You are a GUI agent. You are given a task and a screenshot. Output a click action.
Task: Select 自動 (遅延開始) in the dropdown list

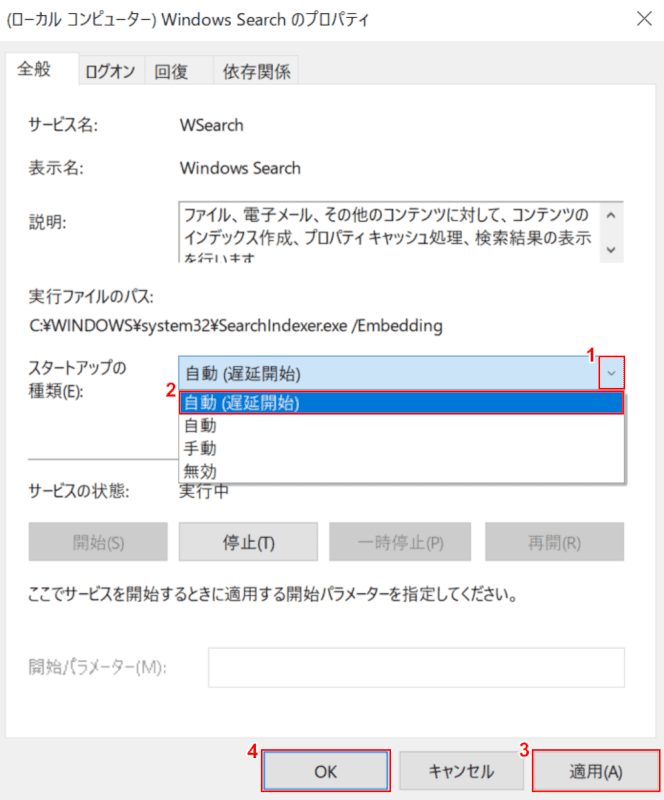coord(401,403)
